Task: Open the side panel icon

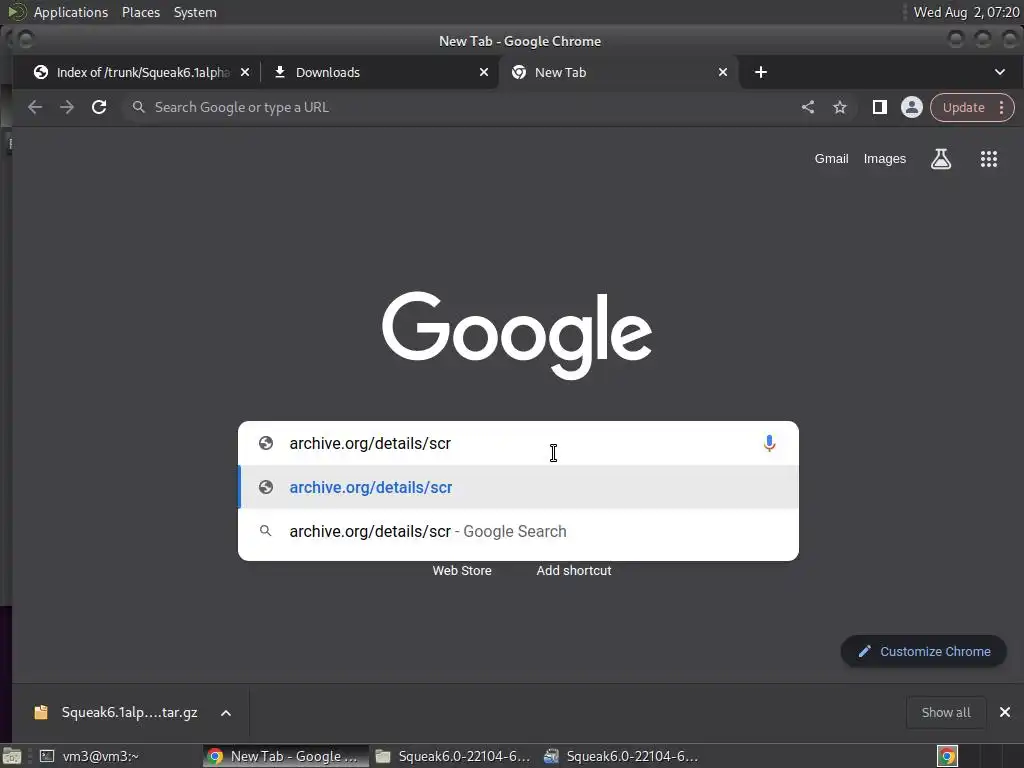Action: click(880, 107)
